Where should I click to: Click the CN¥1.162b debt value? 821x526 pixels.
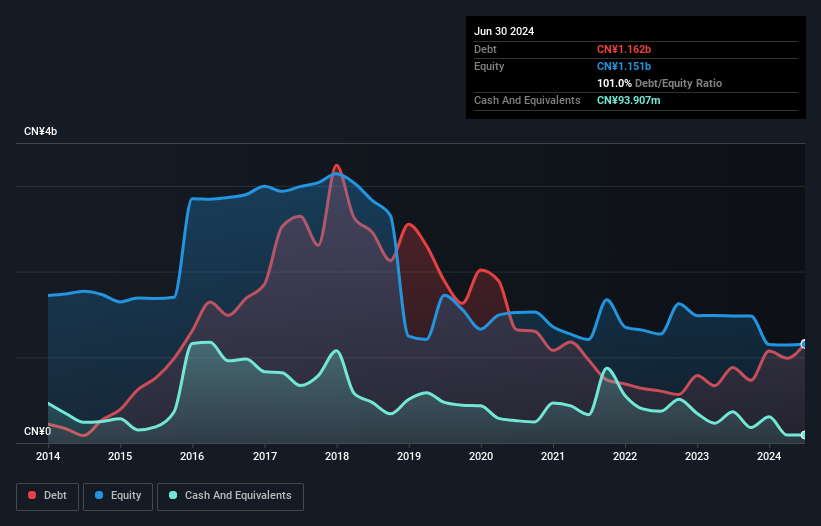pos(624,49)
